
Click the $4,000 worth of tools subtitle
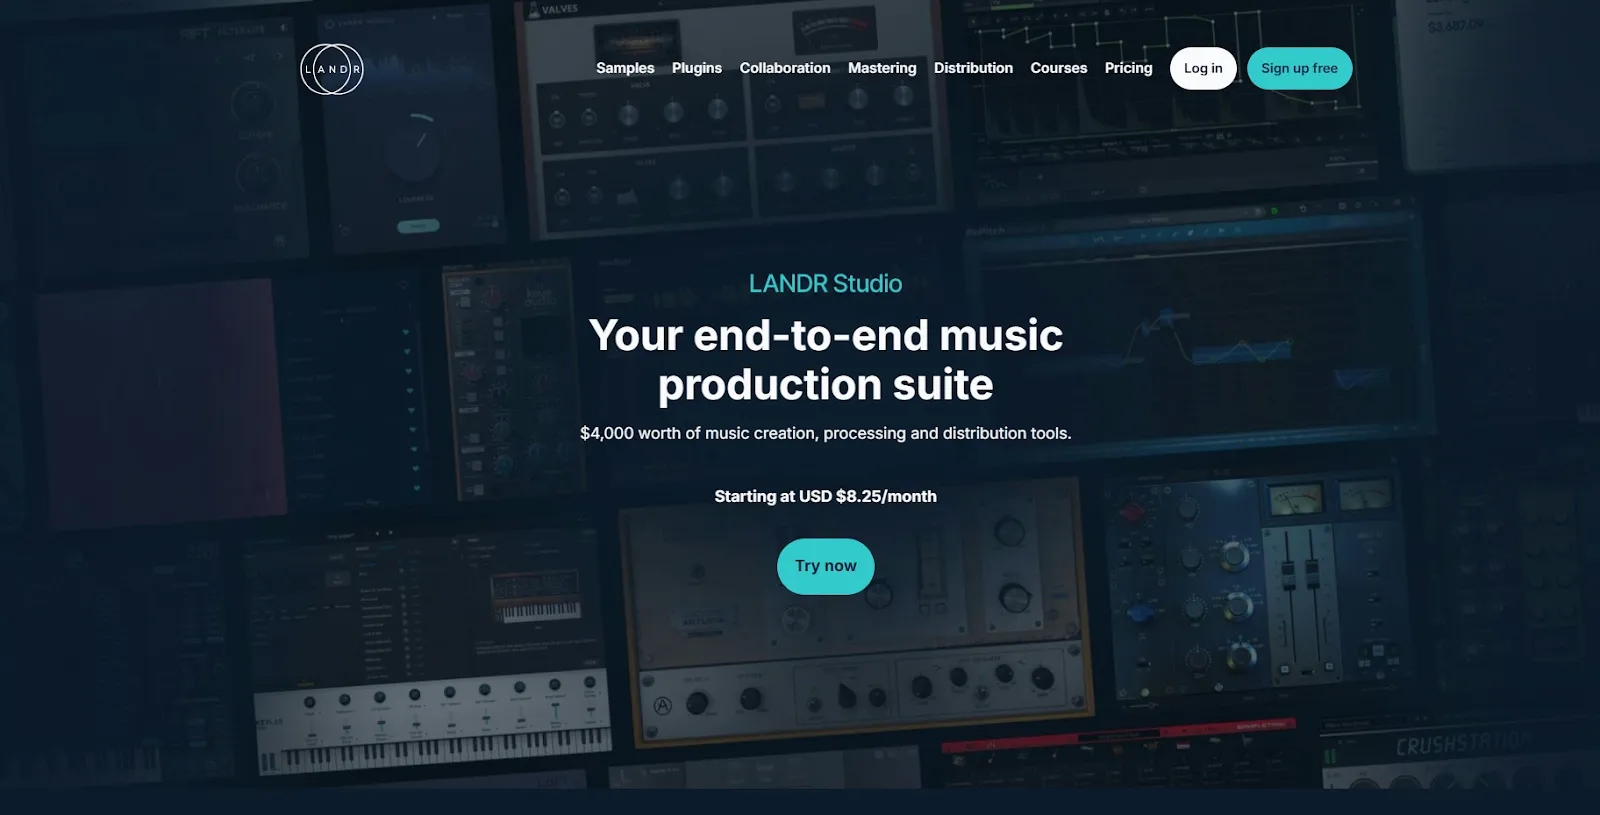point(825,433)
